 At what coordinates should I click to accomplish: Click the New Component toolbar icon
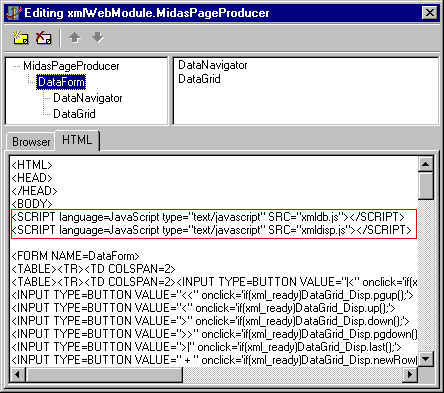(20, 37)
